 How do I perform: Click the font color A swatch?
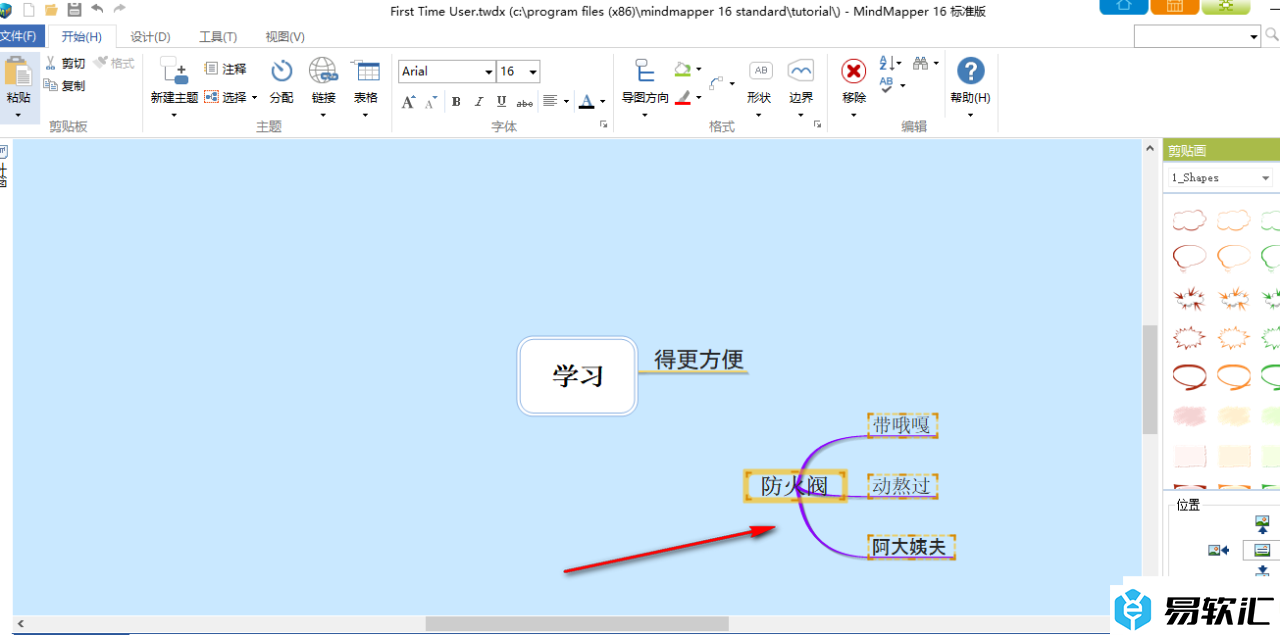tap(586, 102)
